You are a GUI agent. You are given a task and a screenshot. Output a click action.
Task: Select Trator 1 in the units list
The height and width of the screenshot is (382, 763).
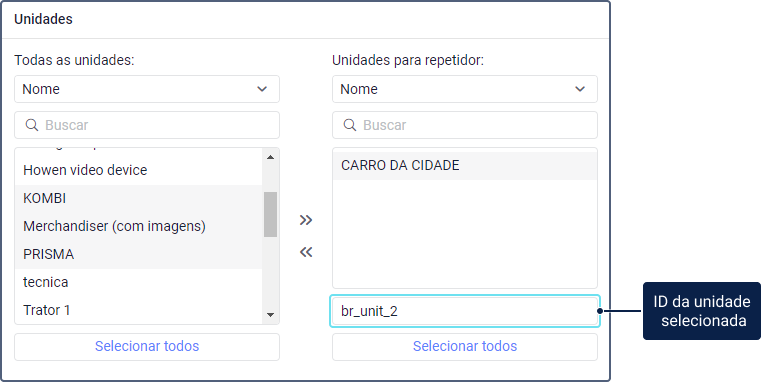coord(139,310)
